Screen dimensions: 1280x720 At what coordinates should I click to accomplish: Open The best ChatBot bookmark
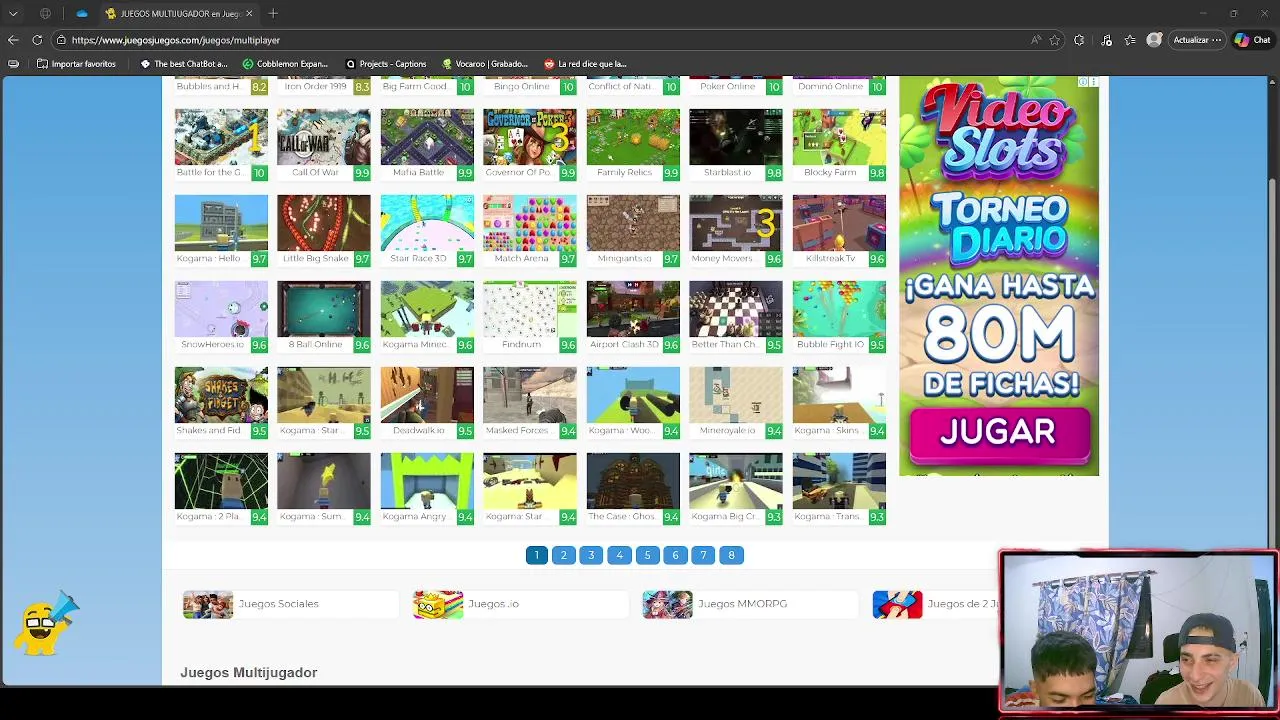pos(184,64)
